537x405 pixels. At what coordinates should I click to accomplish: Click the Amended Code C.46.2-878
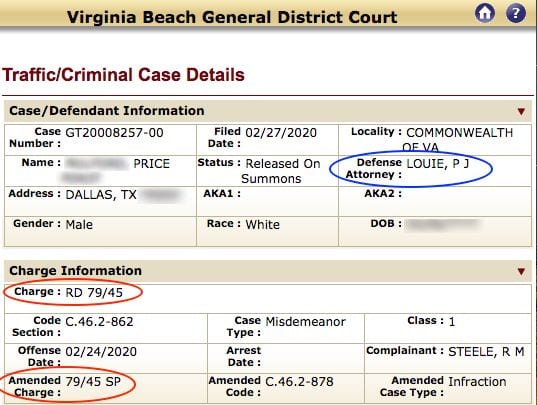[x=299, y=381]
